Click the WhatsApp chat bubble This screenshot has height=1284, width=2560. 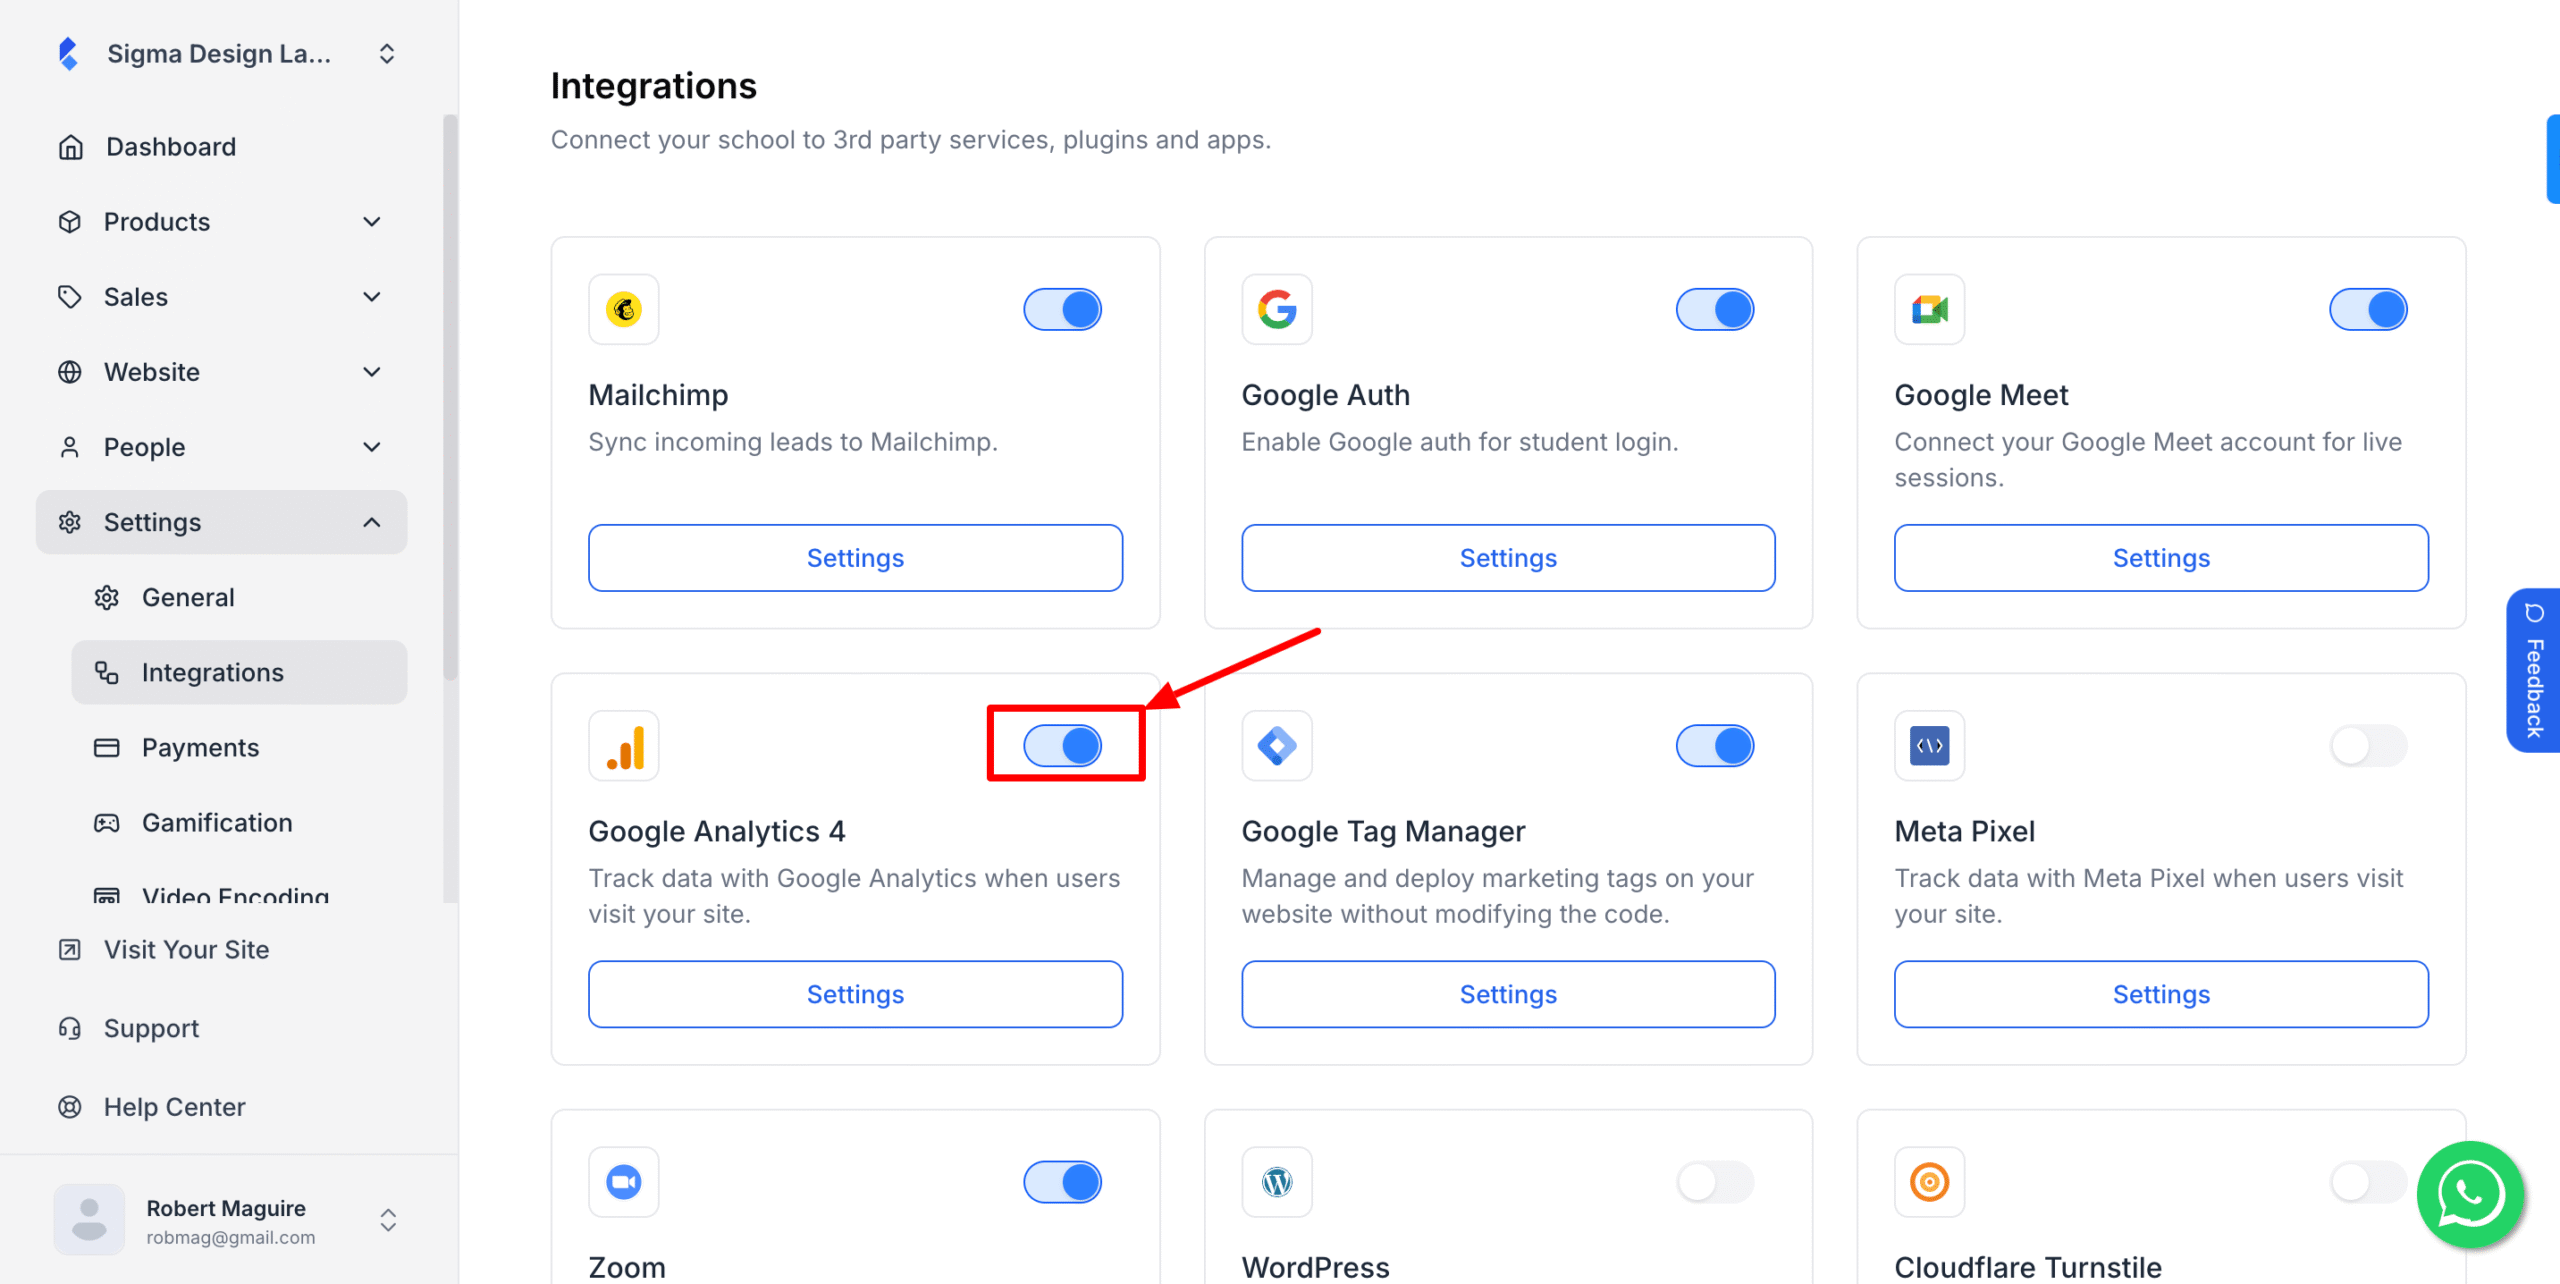pos(2470,1195)
